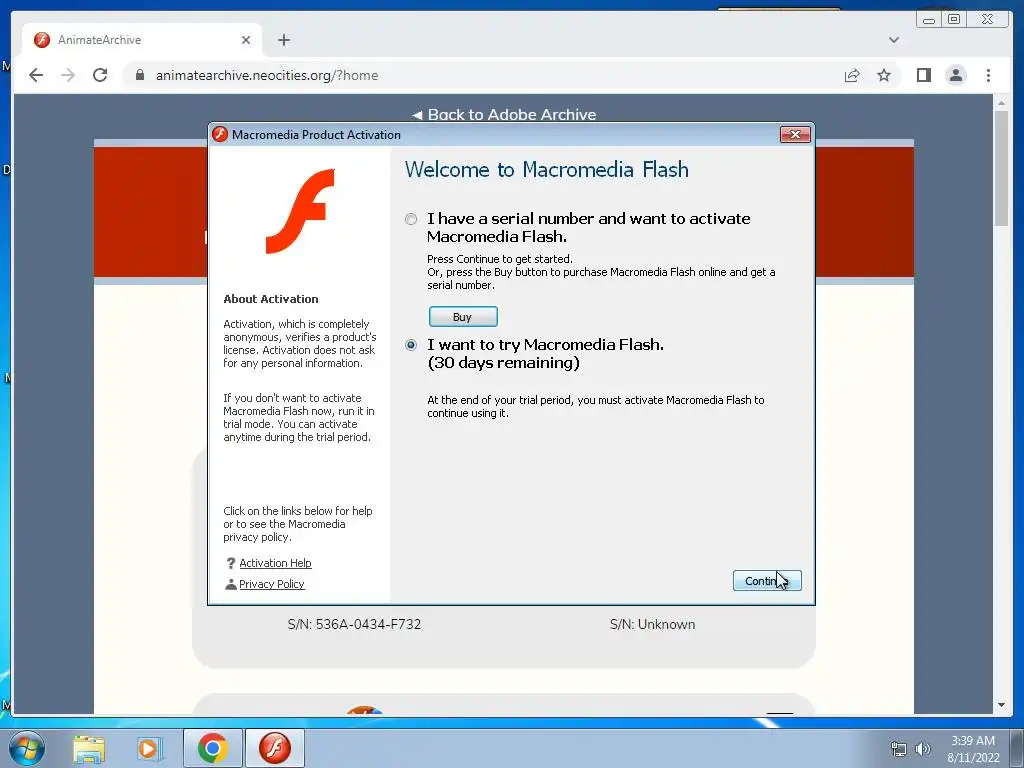Open the Chrome three-dot menu
1024x768 pixels.
pos(988,75)
